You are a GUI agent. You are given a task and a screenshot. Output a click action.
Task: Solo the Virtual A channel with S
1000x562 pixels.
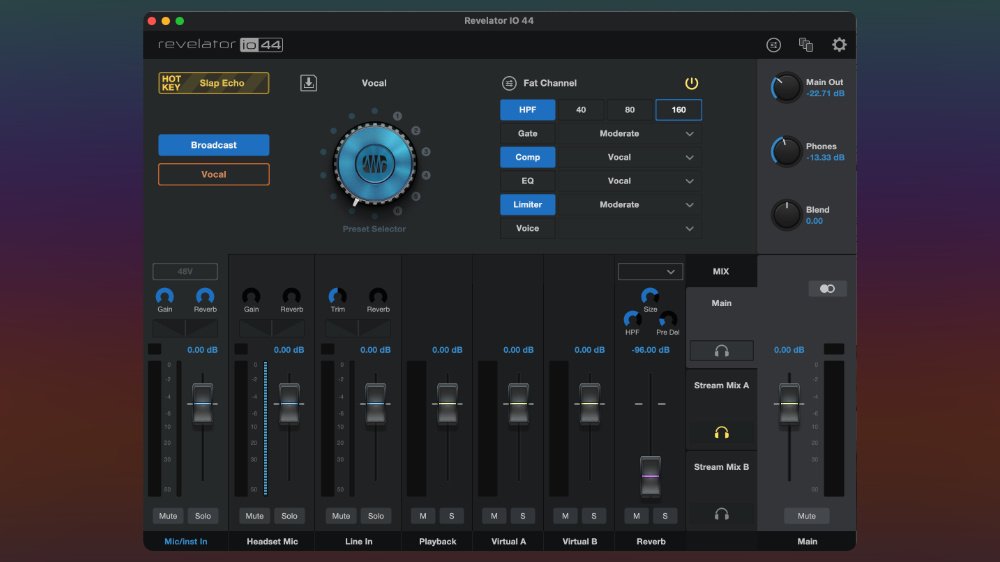523,515
